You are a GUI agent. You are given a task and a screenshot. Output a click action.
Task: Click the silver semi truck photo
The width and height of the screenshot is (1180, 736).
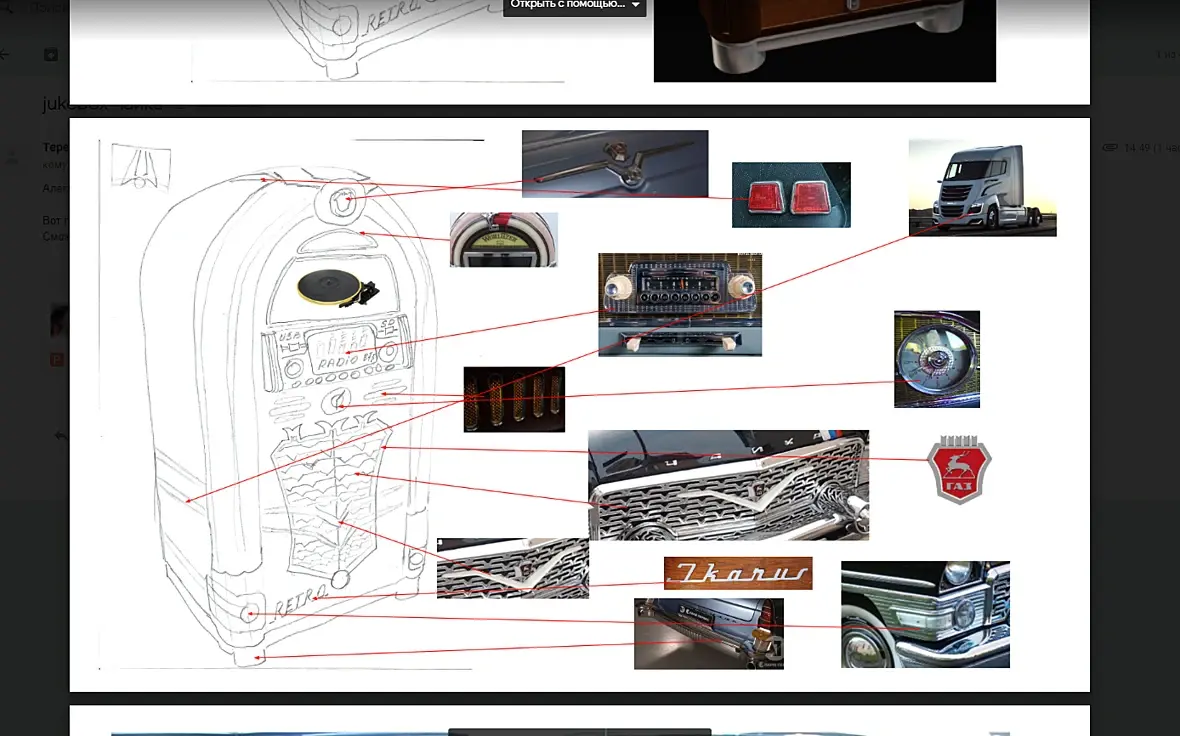[x=982, y=188]
